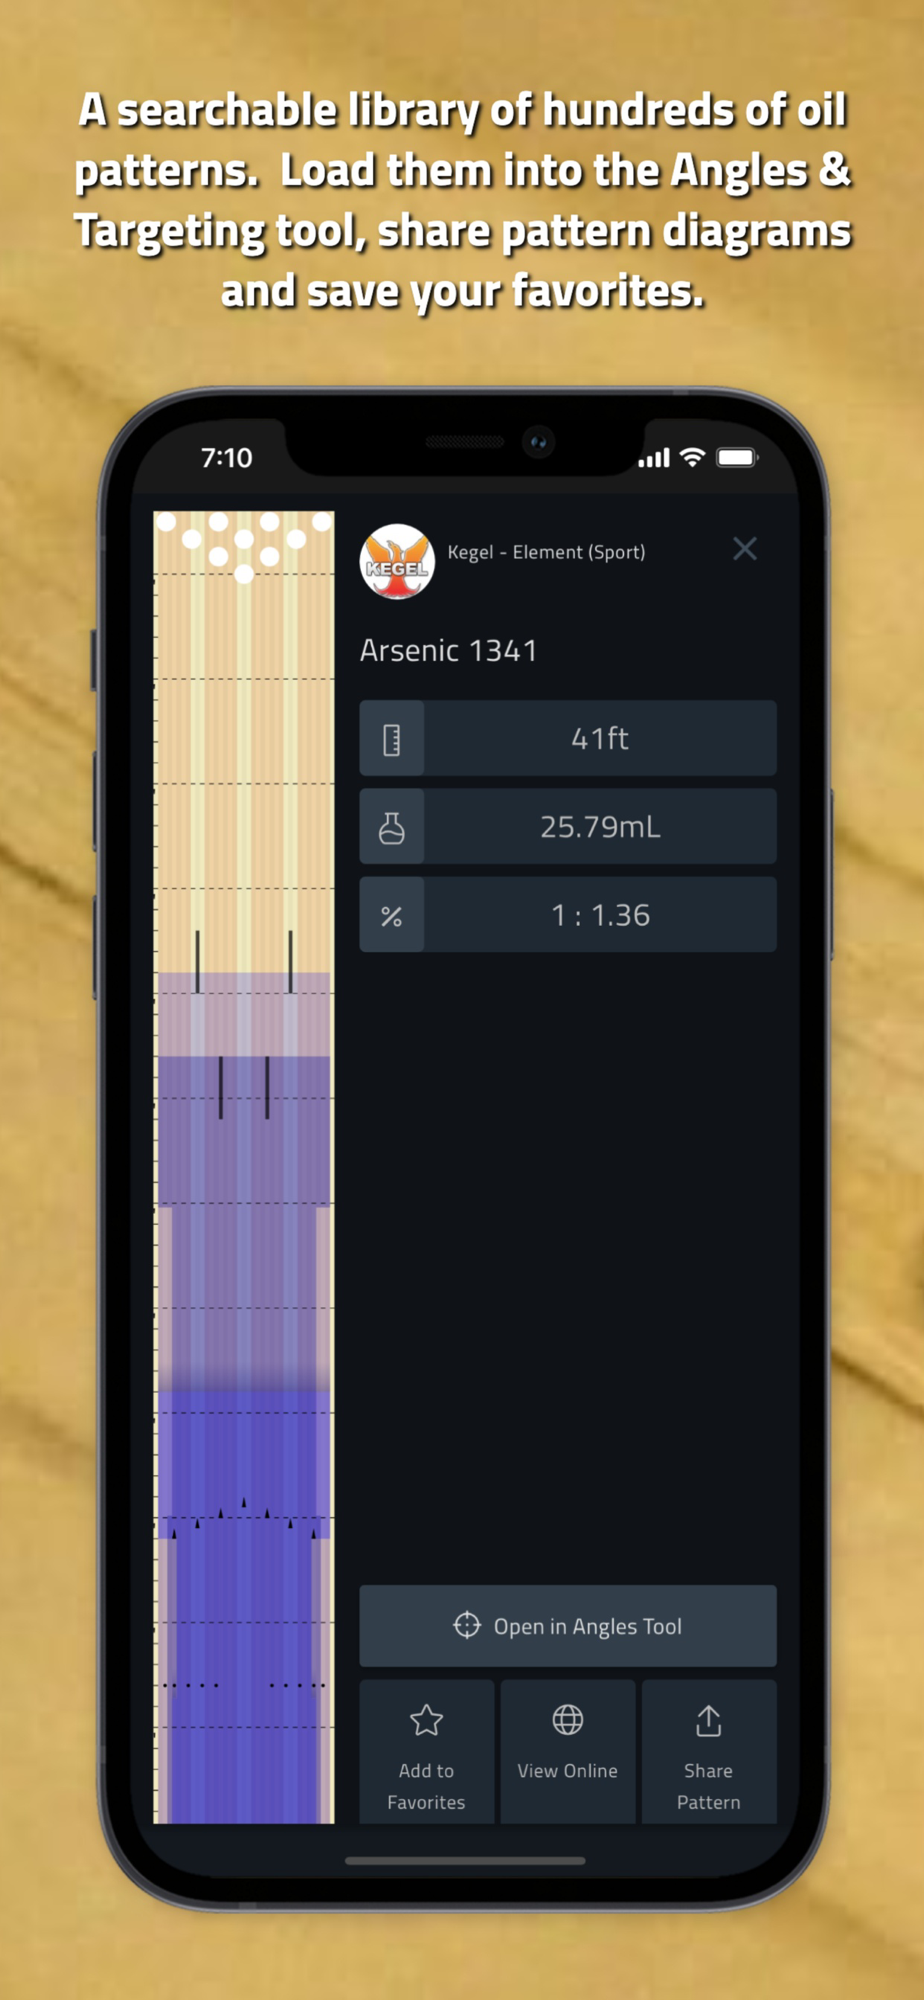This screenshot has width=924, height=2000.
Task: Tap the globe View Online icon
Action: click(568, 1720)
